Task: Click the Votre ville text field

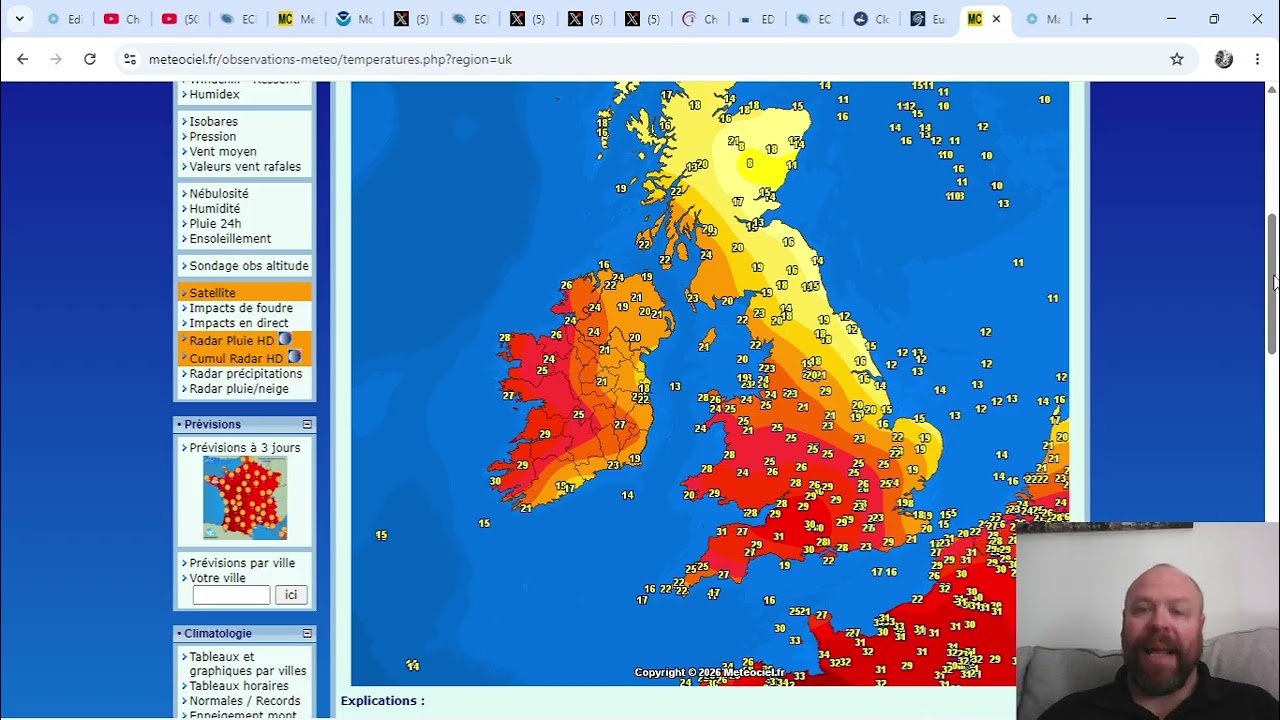Action: [231, 595]
